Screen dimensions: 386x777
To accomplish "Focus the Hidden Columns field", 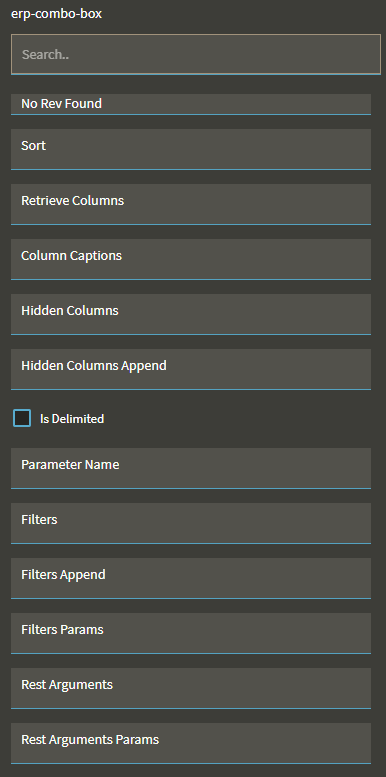I will coord(191,315).
